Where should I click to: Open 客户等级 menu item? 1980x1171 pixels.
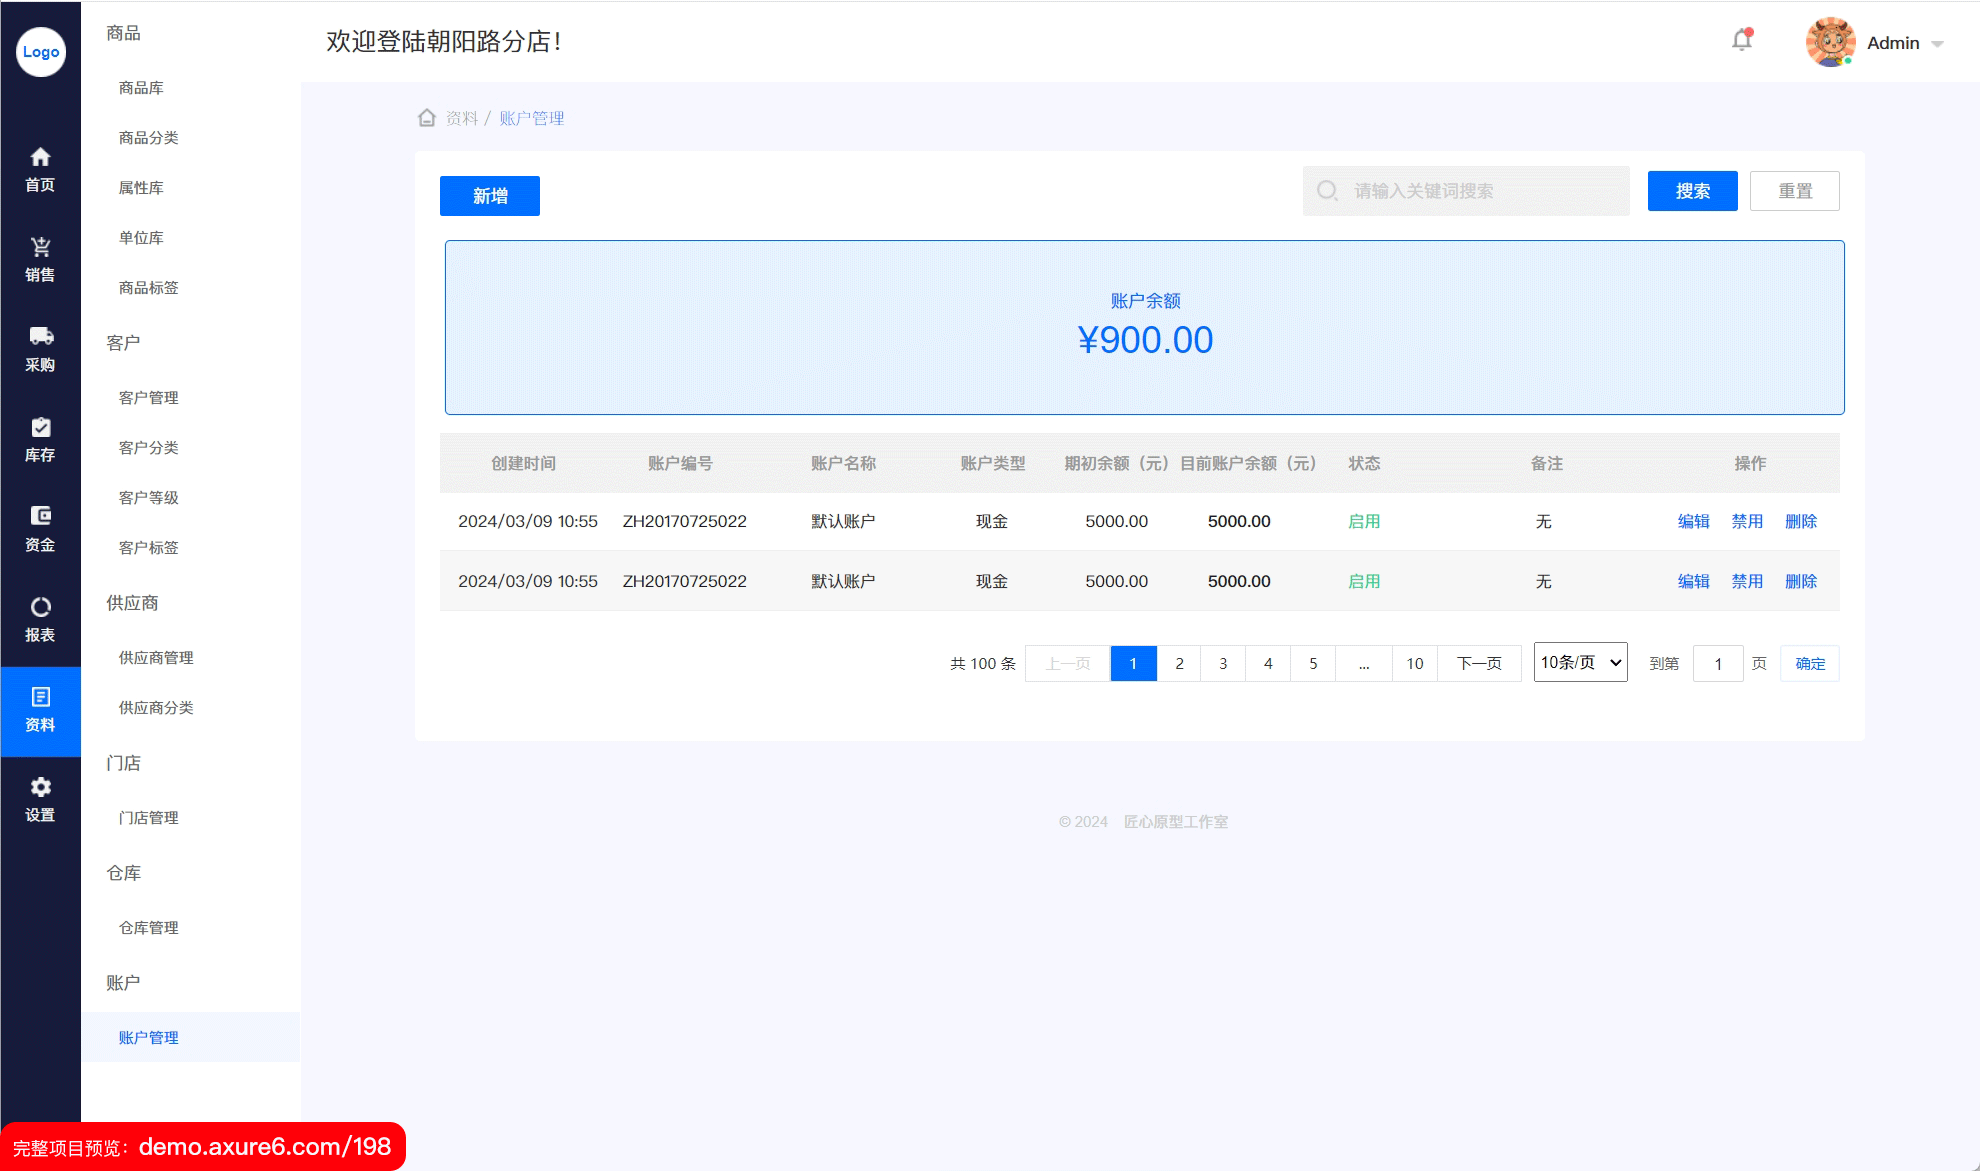coord(148,498)
